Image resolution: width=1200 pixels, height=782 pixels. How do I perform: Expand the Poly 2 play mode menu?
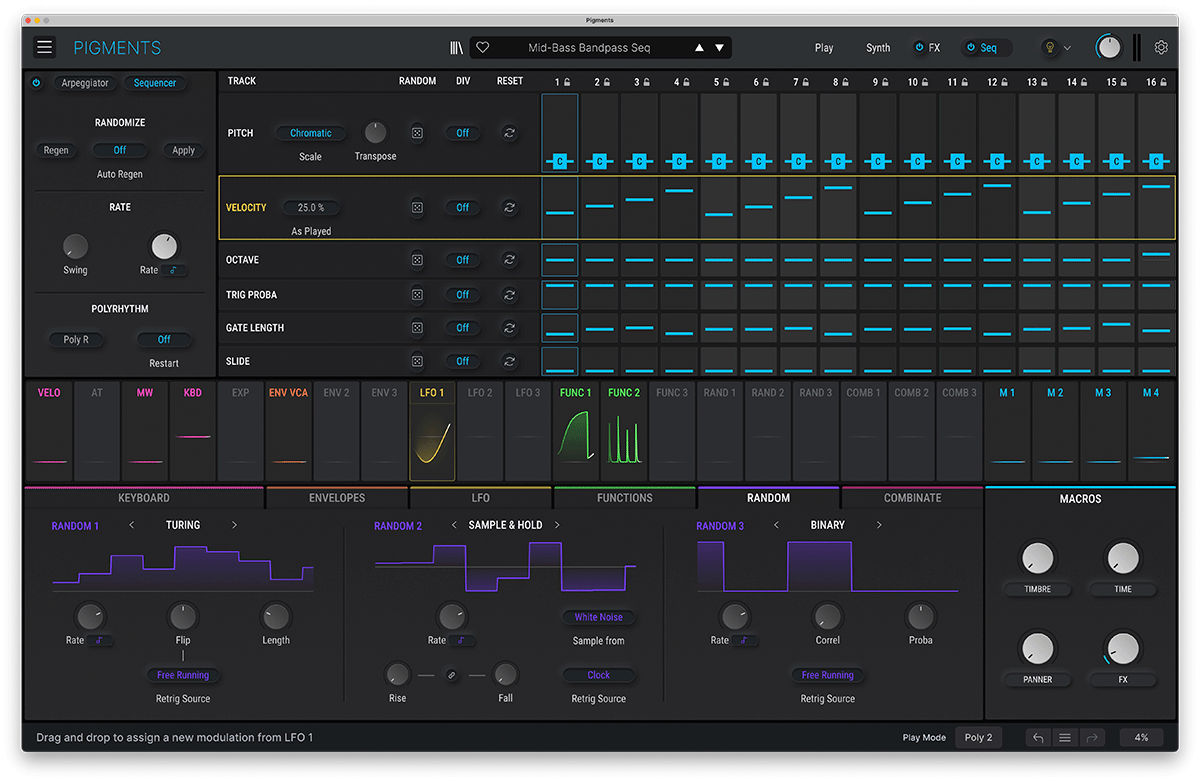point(978,738)
